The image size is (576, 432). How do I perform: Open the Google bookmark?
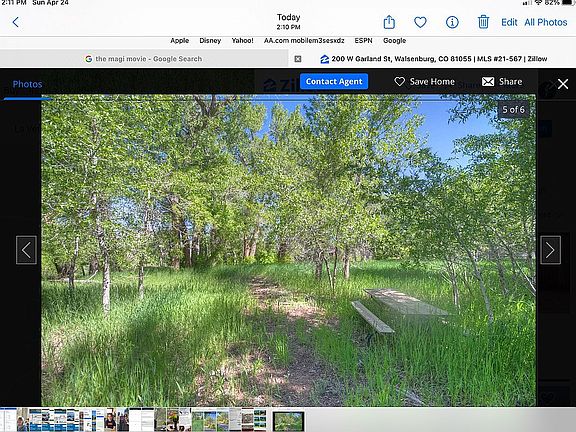coord(395,40)
